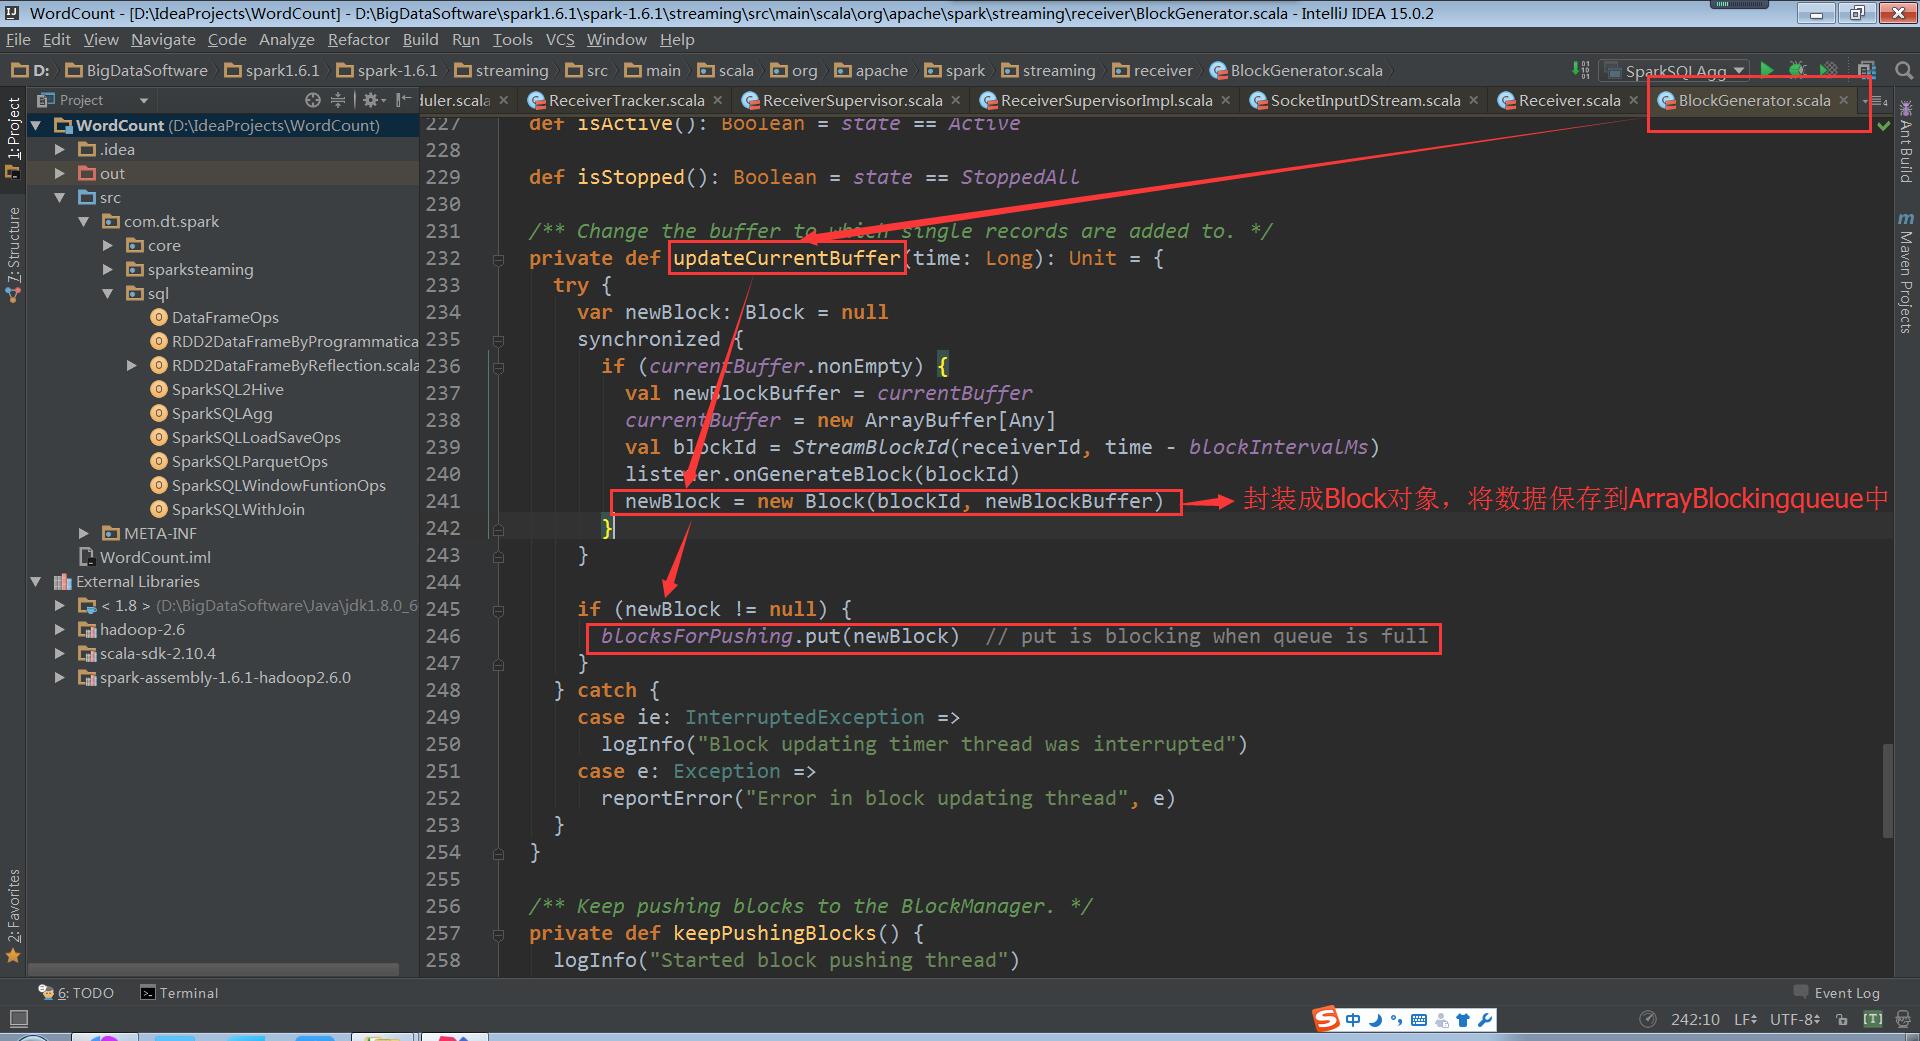Click Sogou input method S logo

(1326, 1019)
